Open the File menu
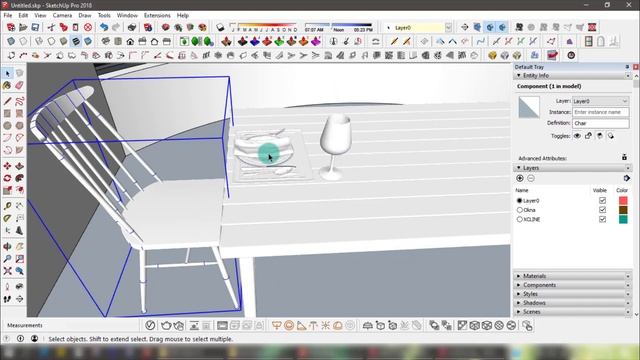The width and height of the screenshot is (640, 360). pyautogui.click(x=8, y=15)
